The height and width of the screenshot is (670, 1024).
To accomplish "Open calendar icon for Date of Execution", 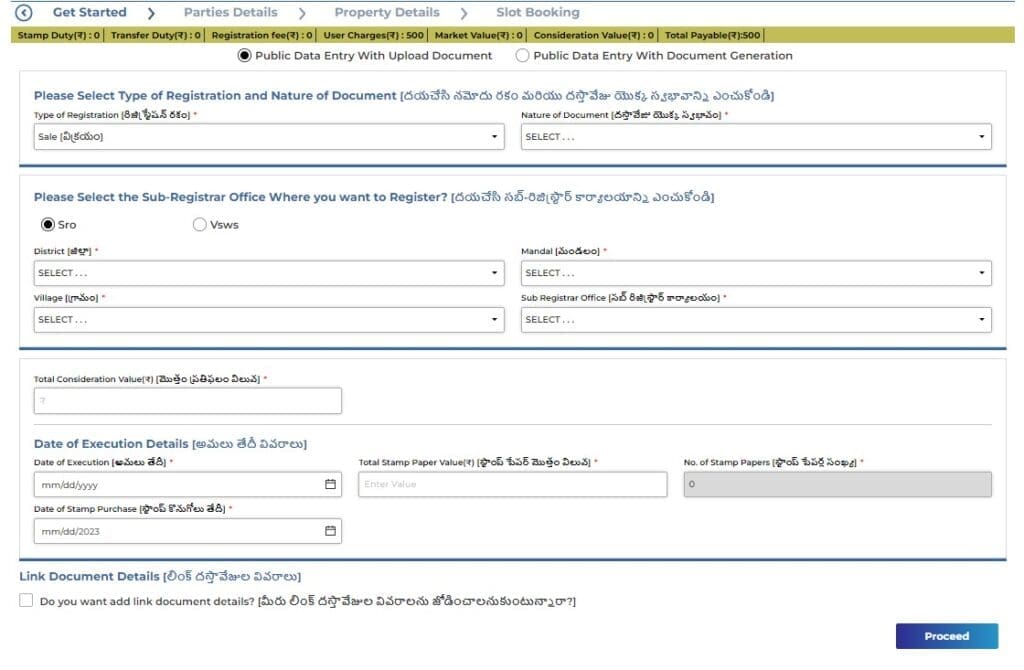I will (x=330, y=485).
